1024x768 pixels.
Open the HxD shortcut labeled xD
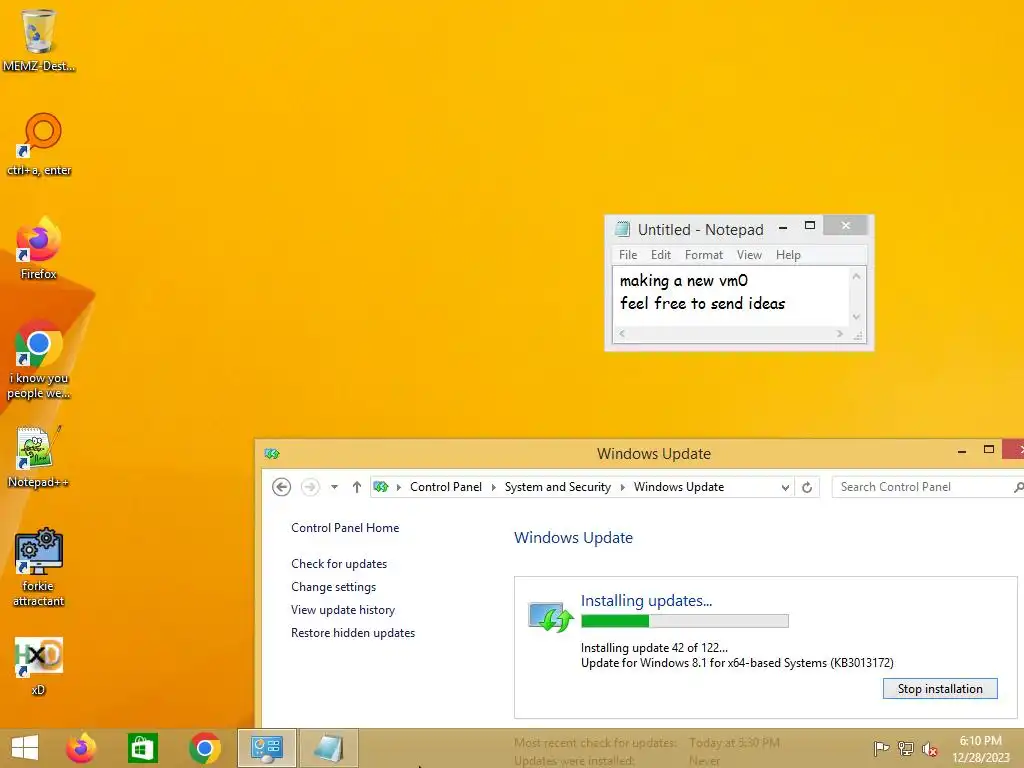(39, 666)
